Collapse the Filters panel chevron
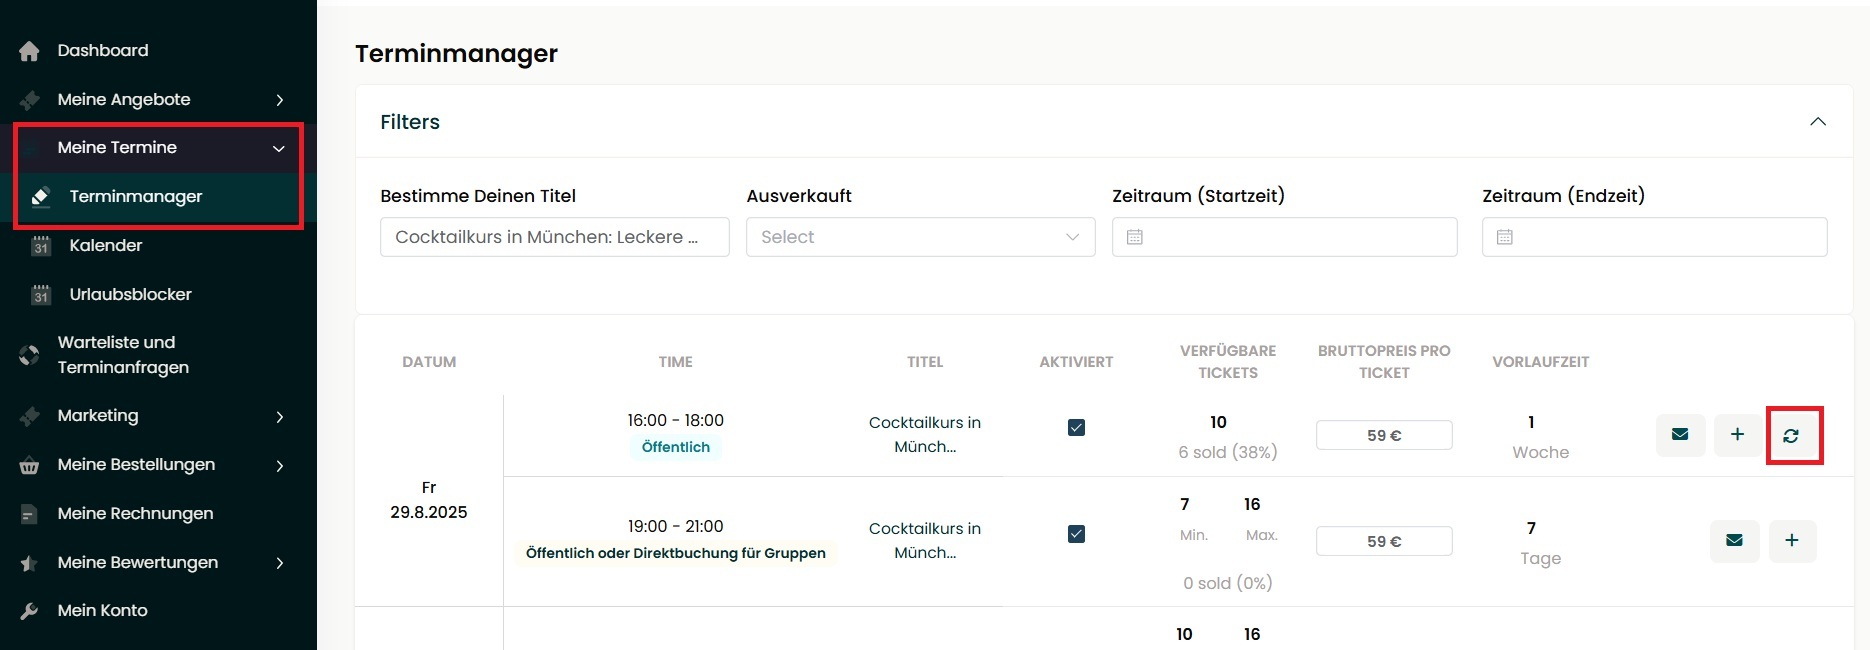 point(1818,122)
